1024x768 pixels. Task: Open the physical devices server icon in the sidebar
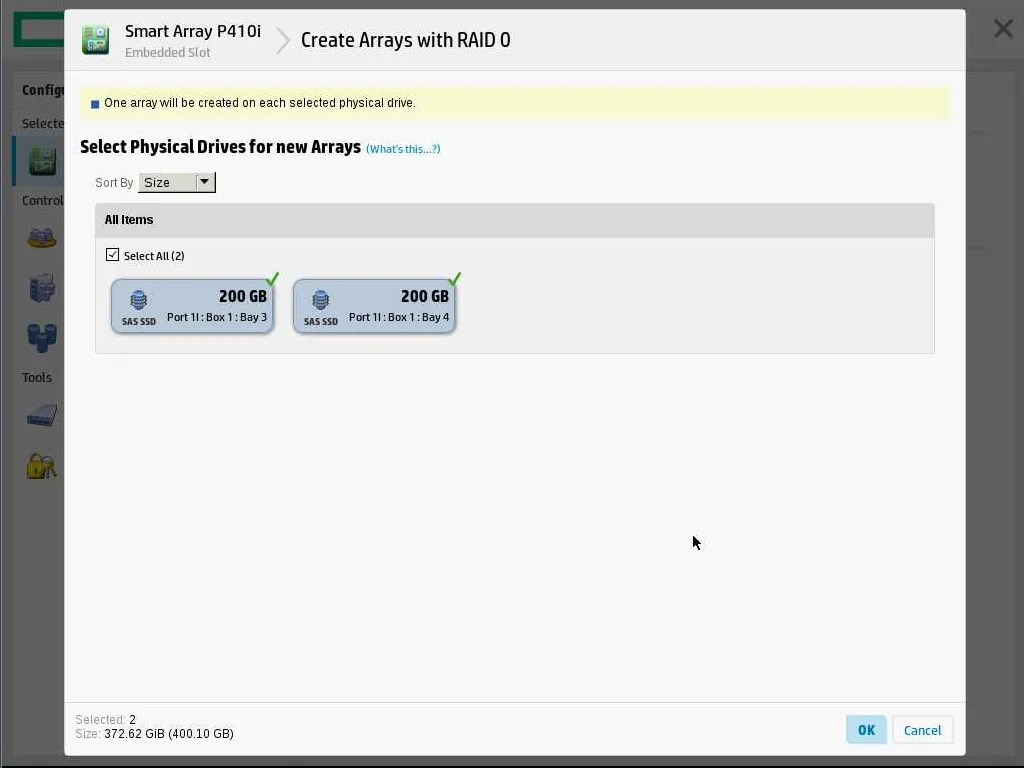tap(42, 287)
